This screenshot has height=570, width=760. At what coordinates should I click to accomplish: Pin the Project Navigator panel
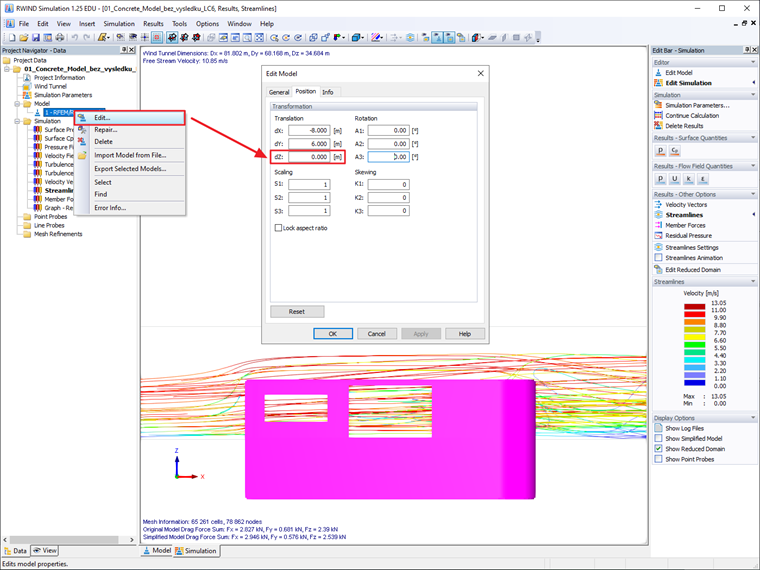(x=124, y=50)
